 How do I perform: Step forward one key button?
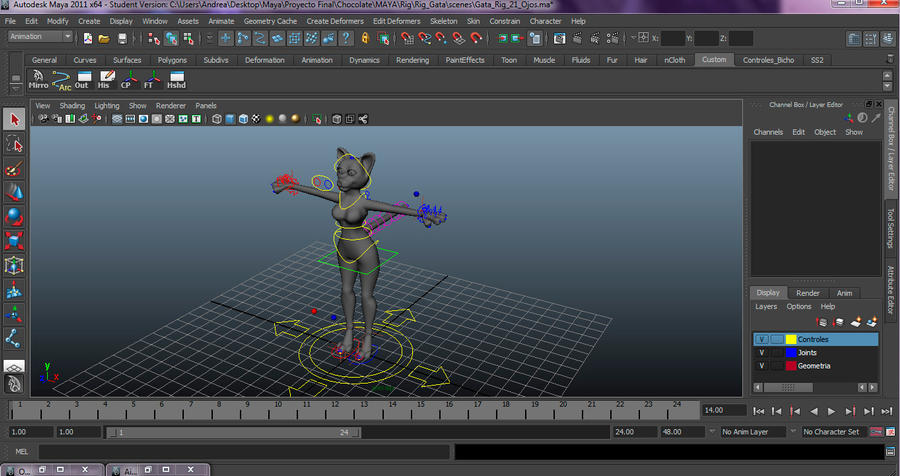[x=850, y=411]
